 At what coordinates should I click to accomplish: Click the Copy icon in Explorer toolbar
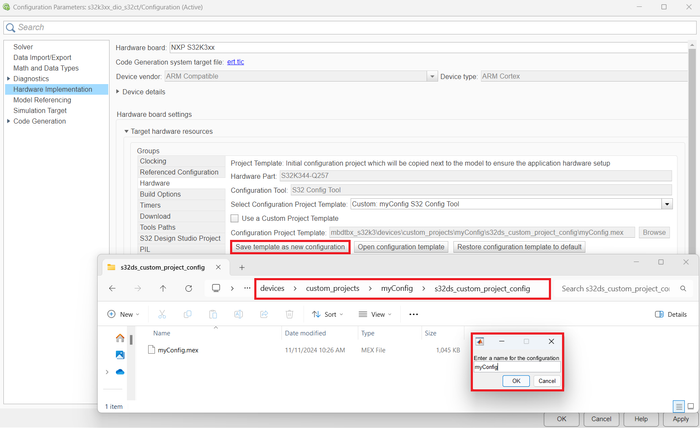click(188, 314)
